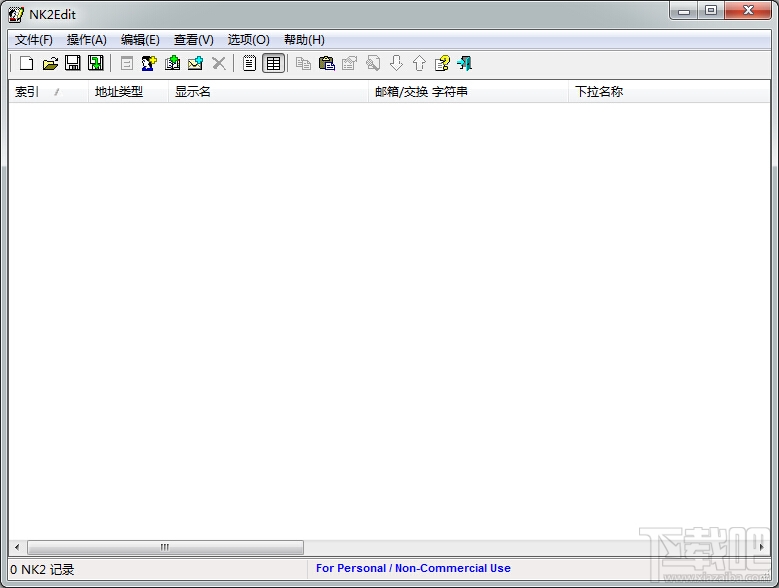Screen dimensions: 779x588
Task: Click the move down arrow icon
Action: tap(396, 63)
